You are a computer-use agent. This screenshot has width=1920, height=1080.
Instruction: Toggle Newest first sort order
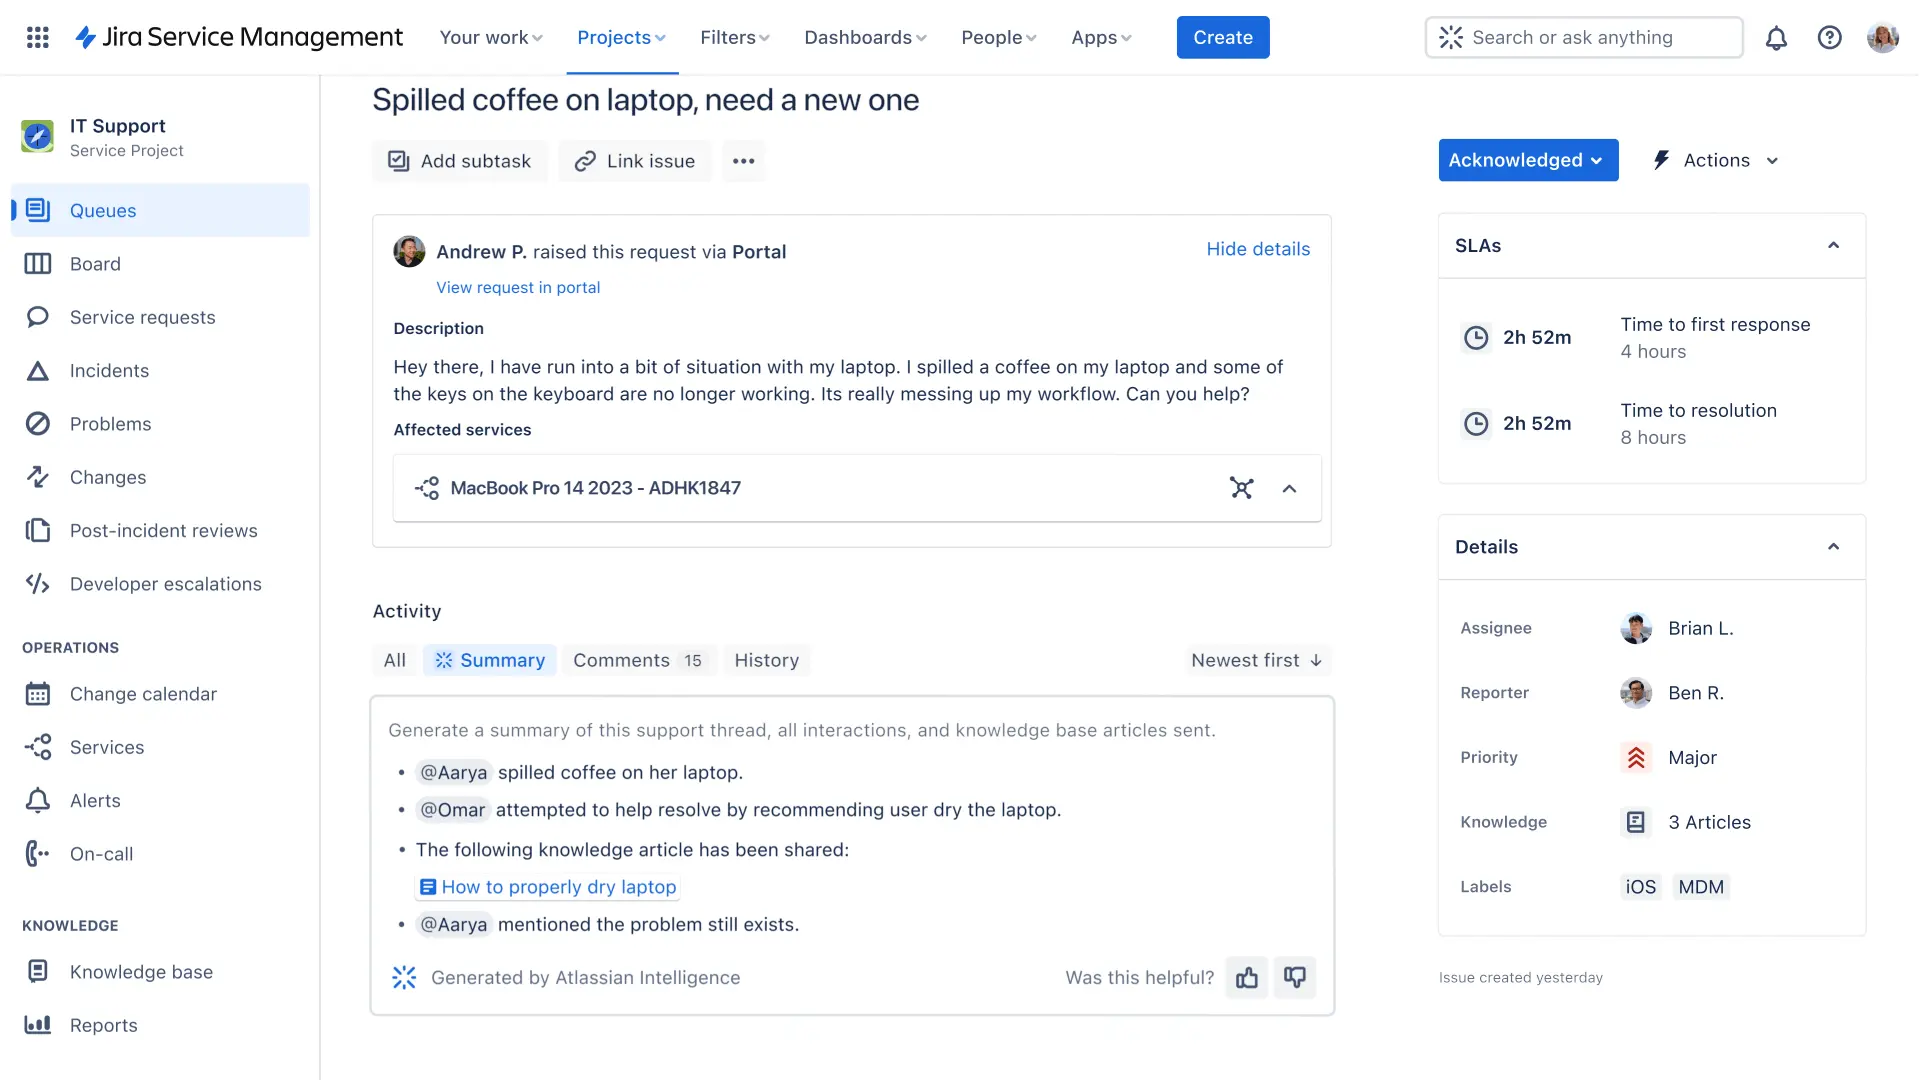point(1257,660)
